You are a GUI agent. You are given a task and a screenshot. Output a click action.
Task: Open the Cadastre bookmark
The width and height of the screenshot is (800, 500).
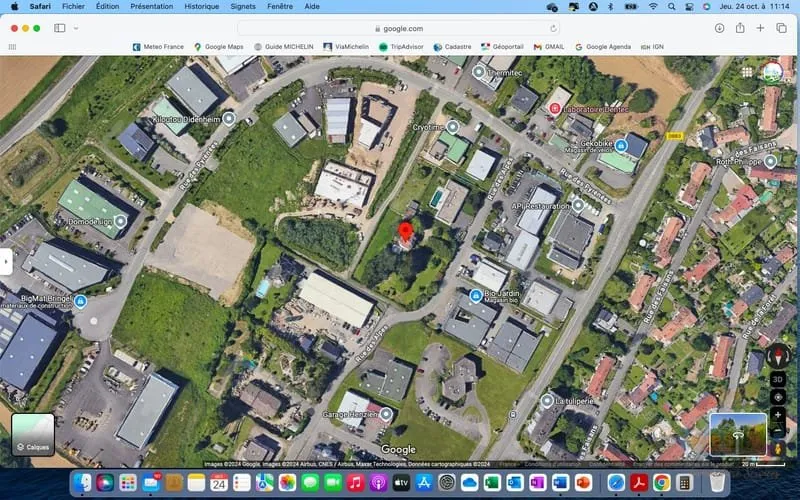452,46
